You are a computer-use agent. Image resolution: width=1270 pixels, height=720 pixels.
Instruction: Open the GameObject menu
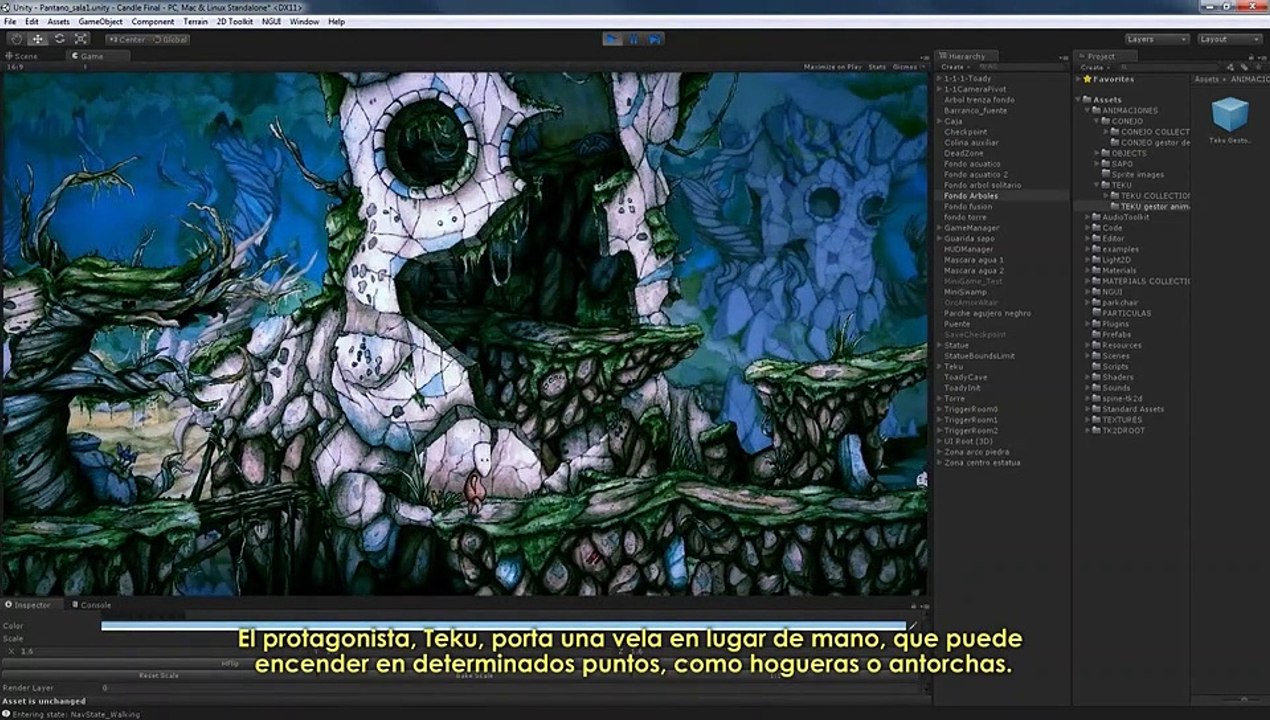point(100,21)
